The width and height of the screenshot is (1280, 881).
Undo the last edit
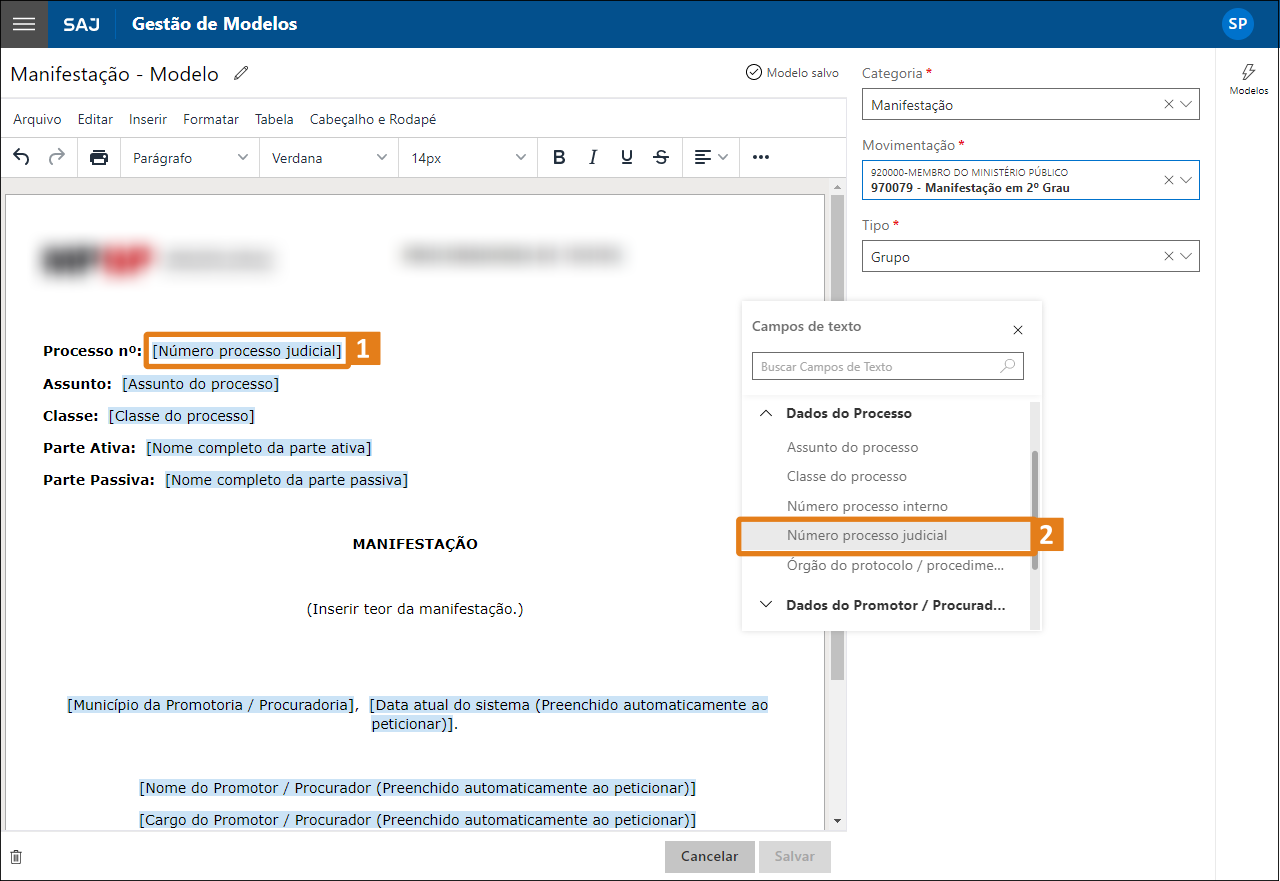[x=22, y=157]
